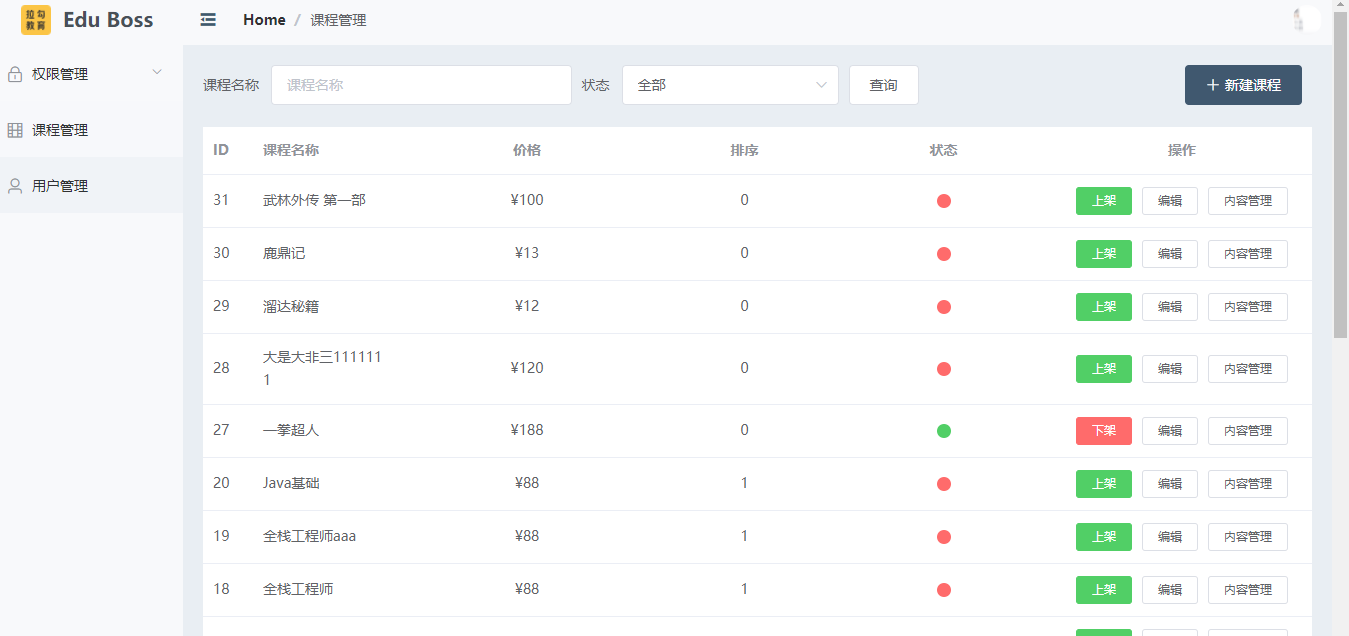Focus the 课程名称 search input field
Viewport: 1349px width, 636px height.
pyautogui.click(x=421, y=85)
